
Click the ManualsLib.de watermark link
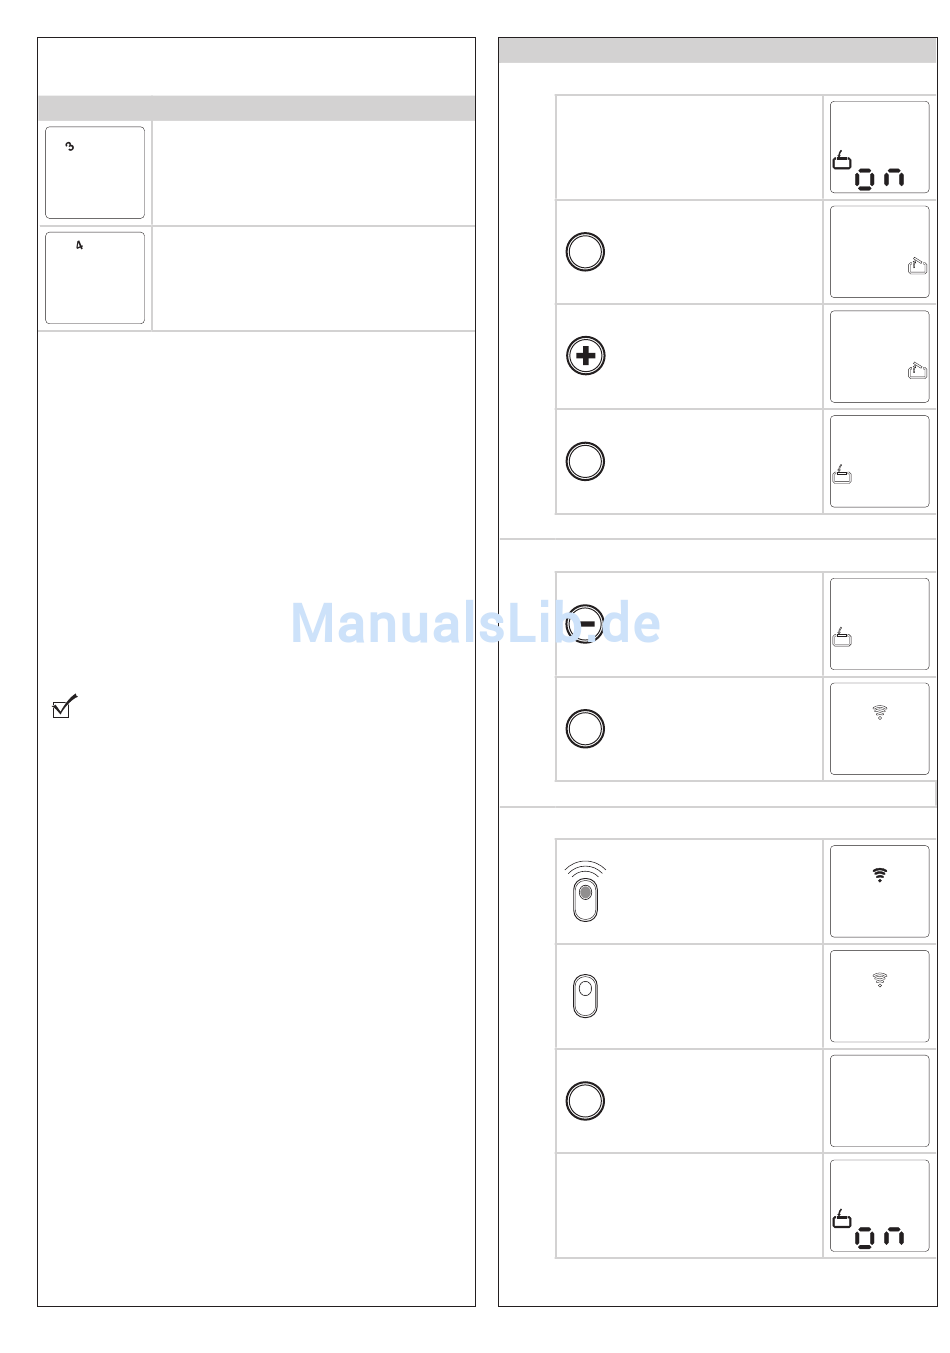click(x=475, y=623)
